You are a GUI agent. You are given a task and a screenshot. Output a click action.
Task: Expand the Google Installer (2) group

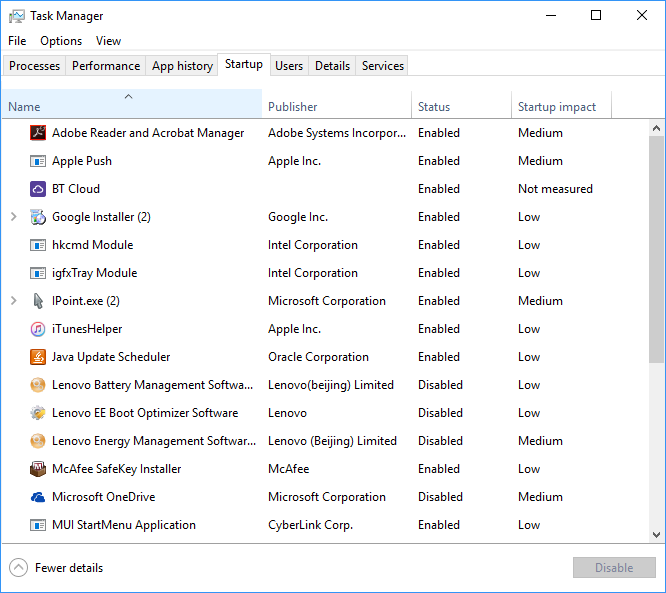[14, 217]
